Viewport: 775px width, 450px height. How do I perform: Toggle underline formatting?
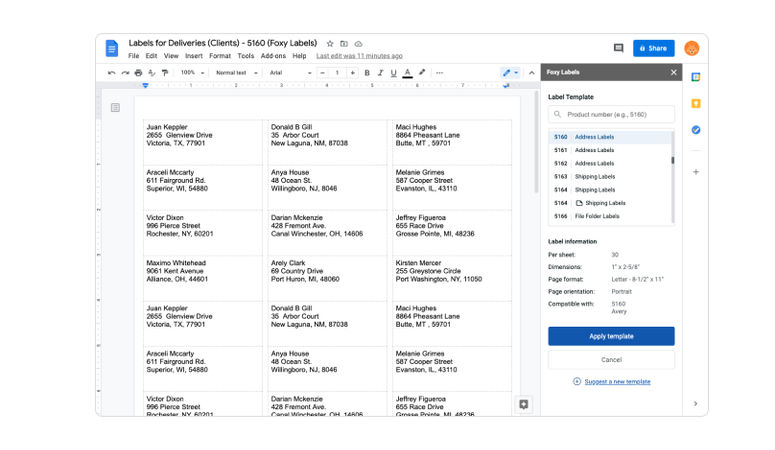coord(393,73)
